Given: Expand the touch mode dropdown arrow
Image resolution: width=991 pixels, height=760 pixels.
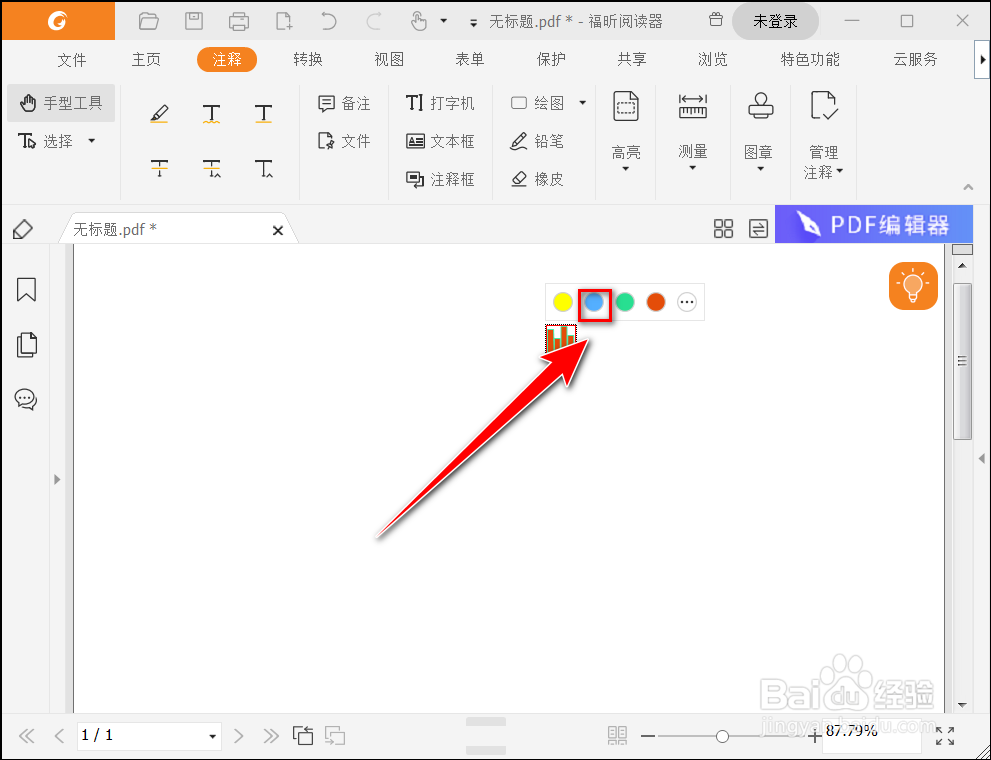Looking at the screenshot, I should tap(444, 21).
